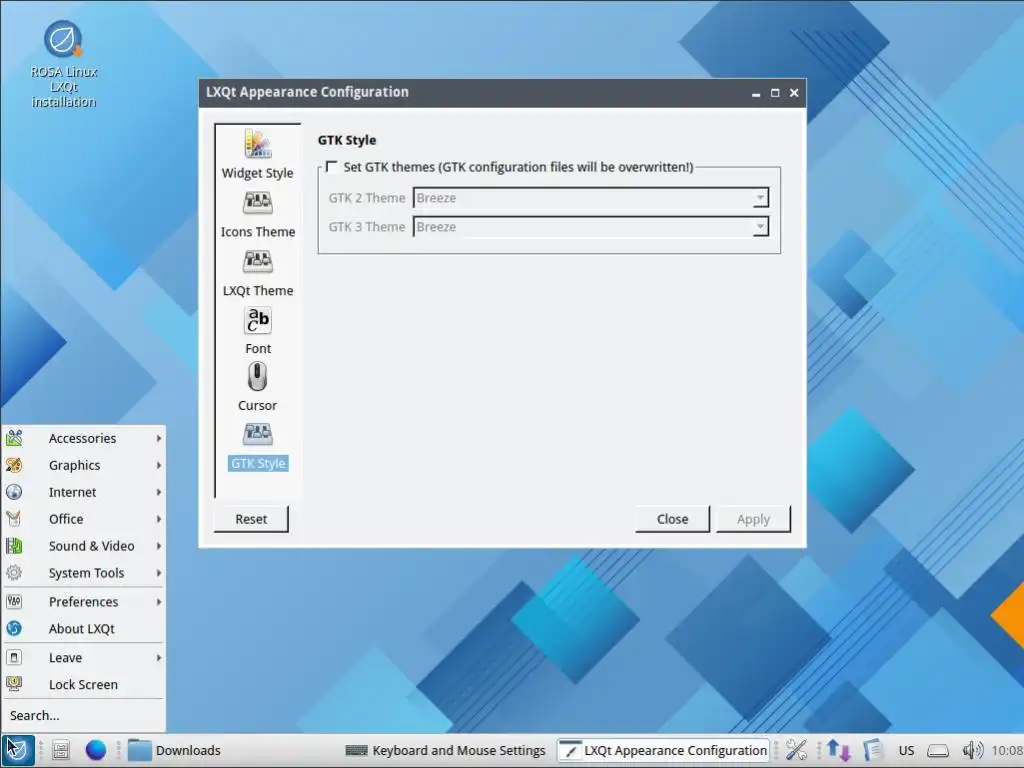
Task: Click the panel clock
Action: click(1007, 750)
